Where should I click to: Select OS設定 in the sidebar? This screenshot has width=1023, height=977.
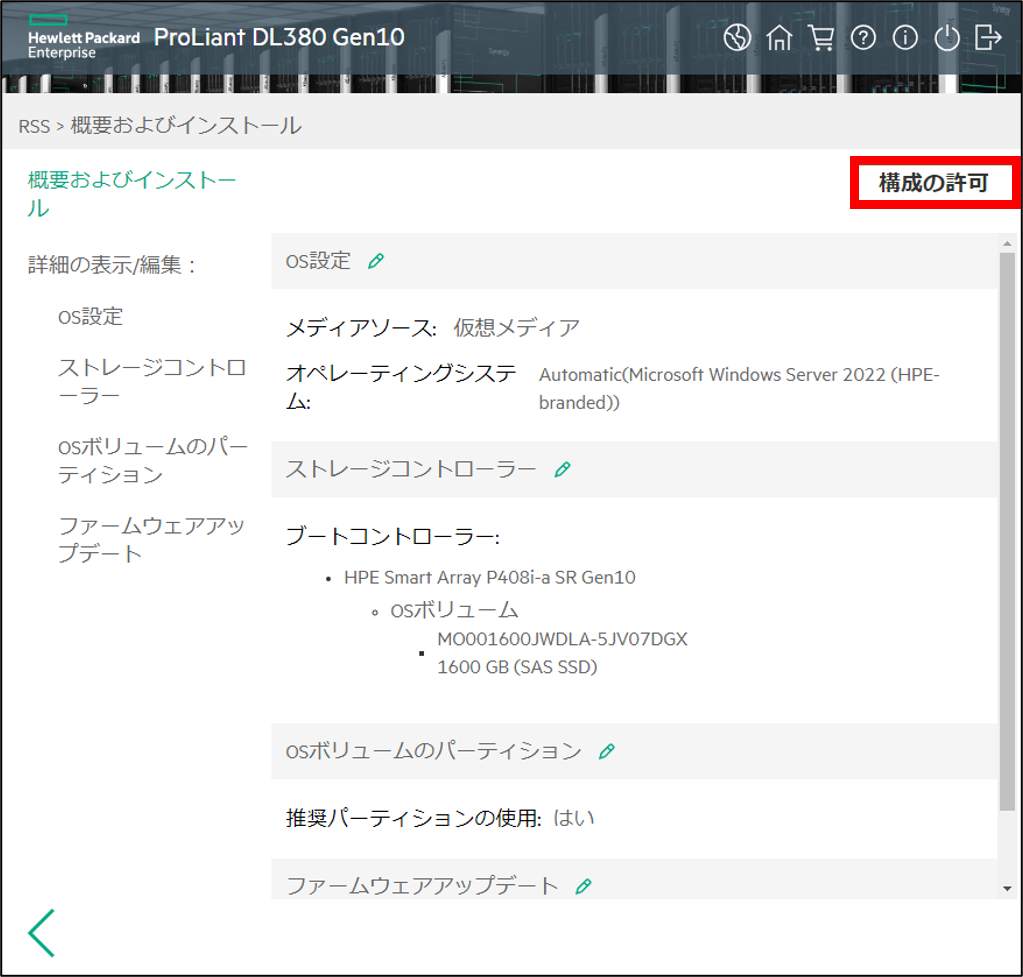(x=91, y=317)
